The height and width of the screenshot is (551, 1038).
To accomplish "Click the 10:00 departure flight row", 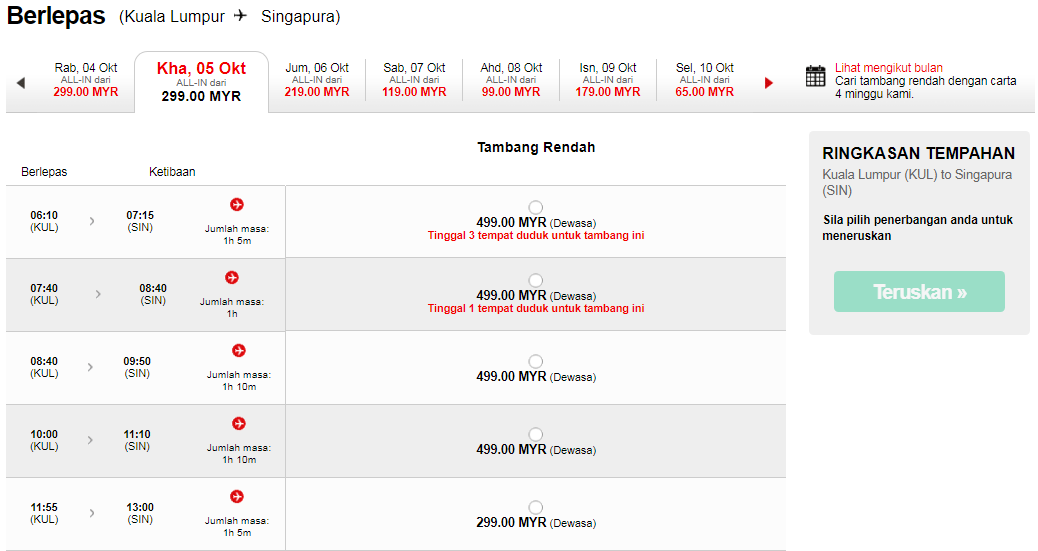I will [x=145, y=441].
